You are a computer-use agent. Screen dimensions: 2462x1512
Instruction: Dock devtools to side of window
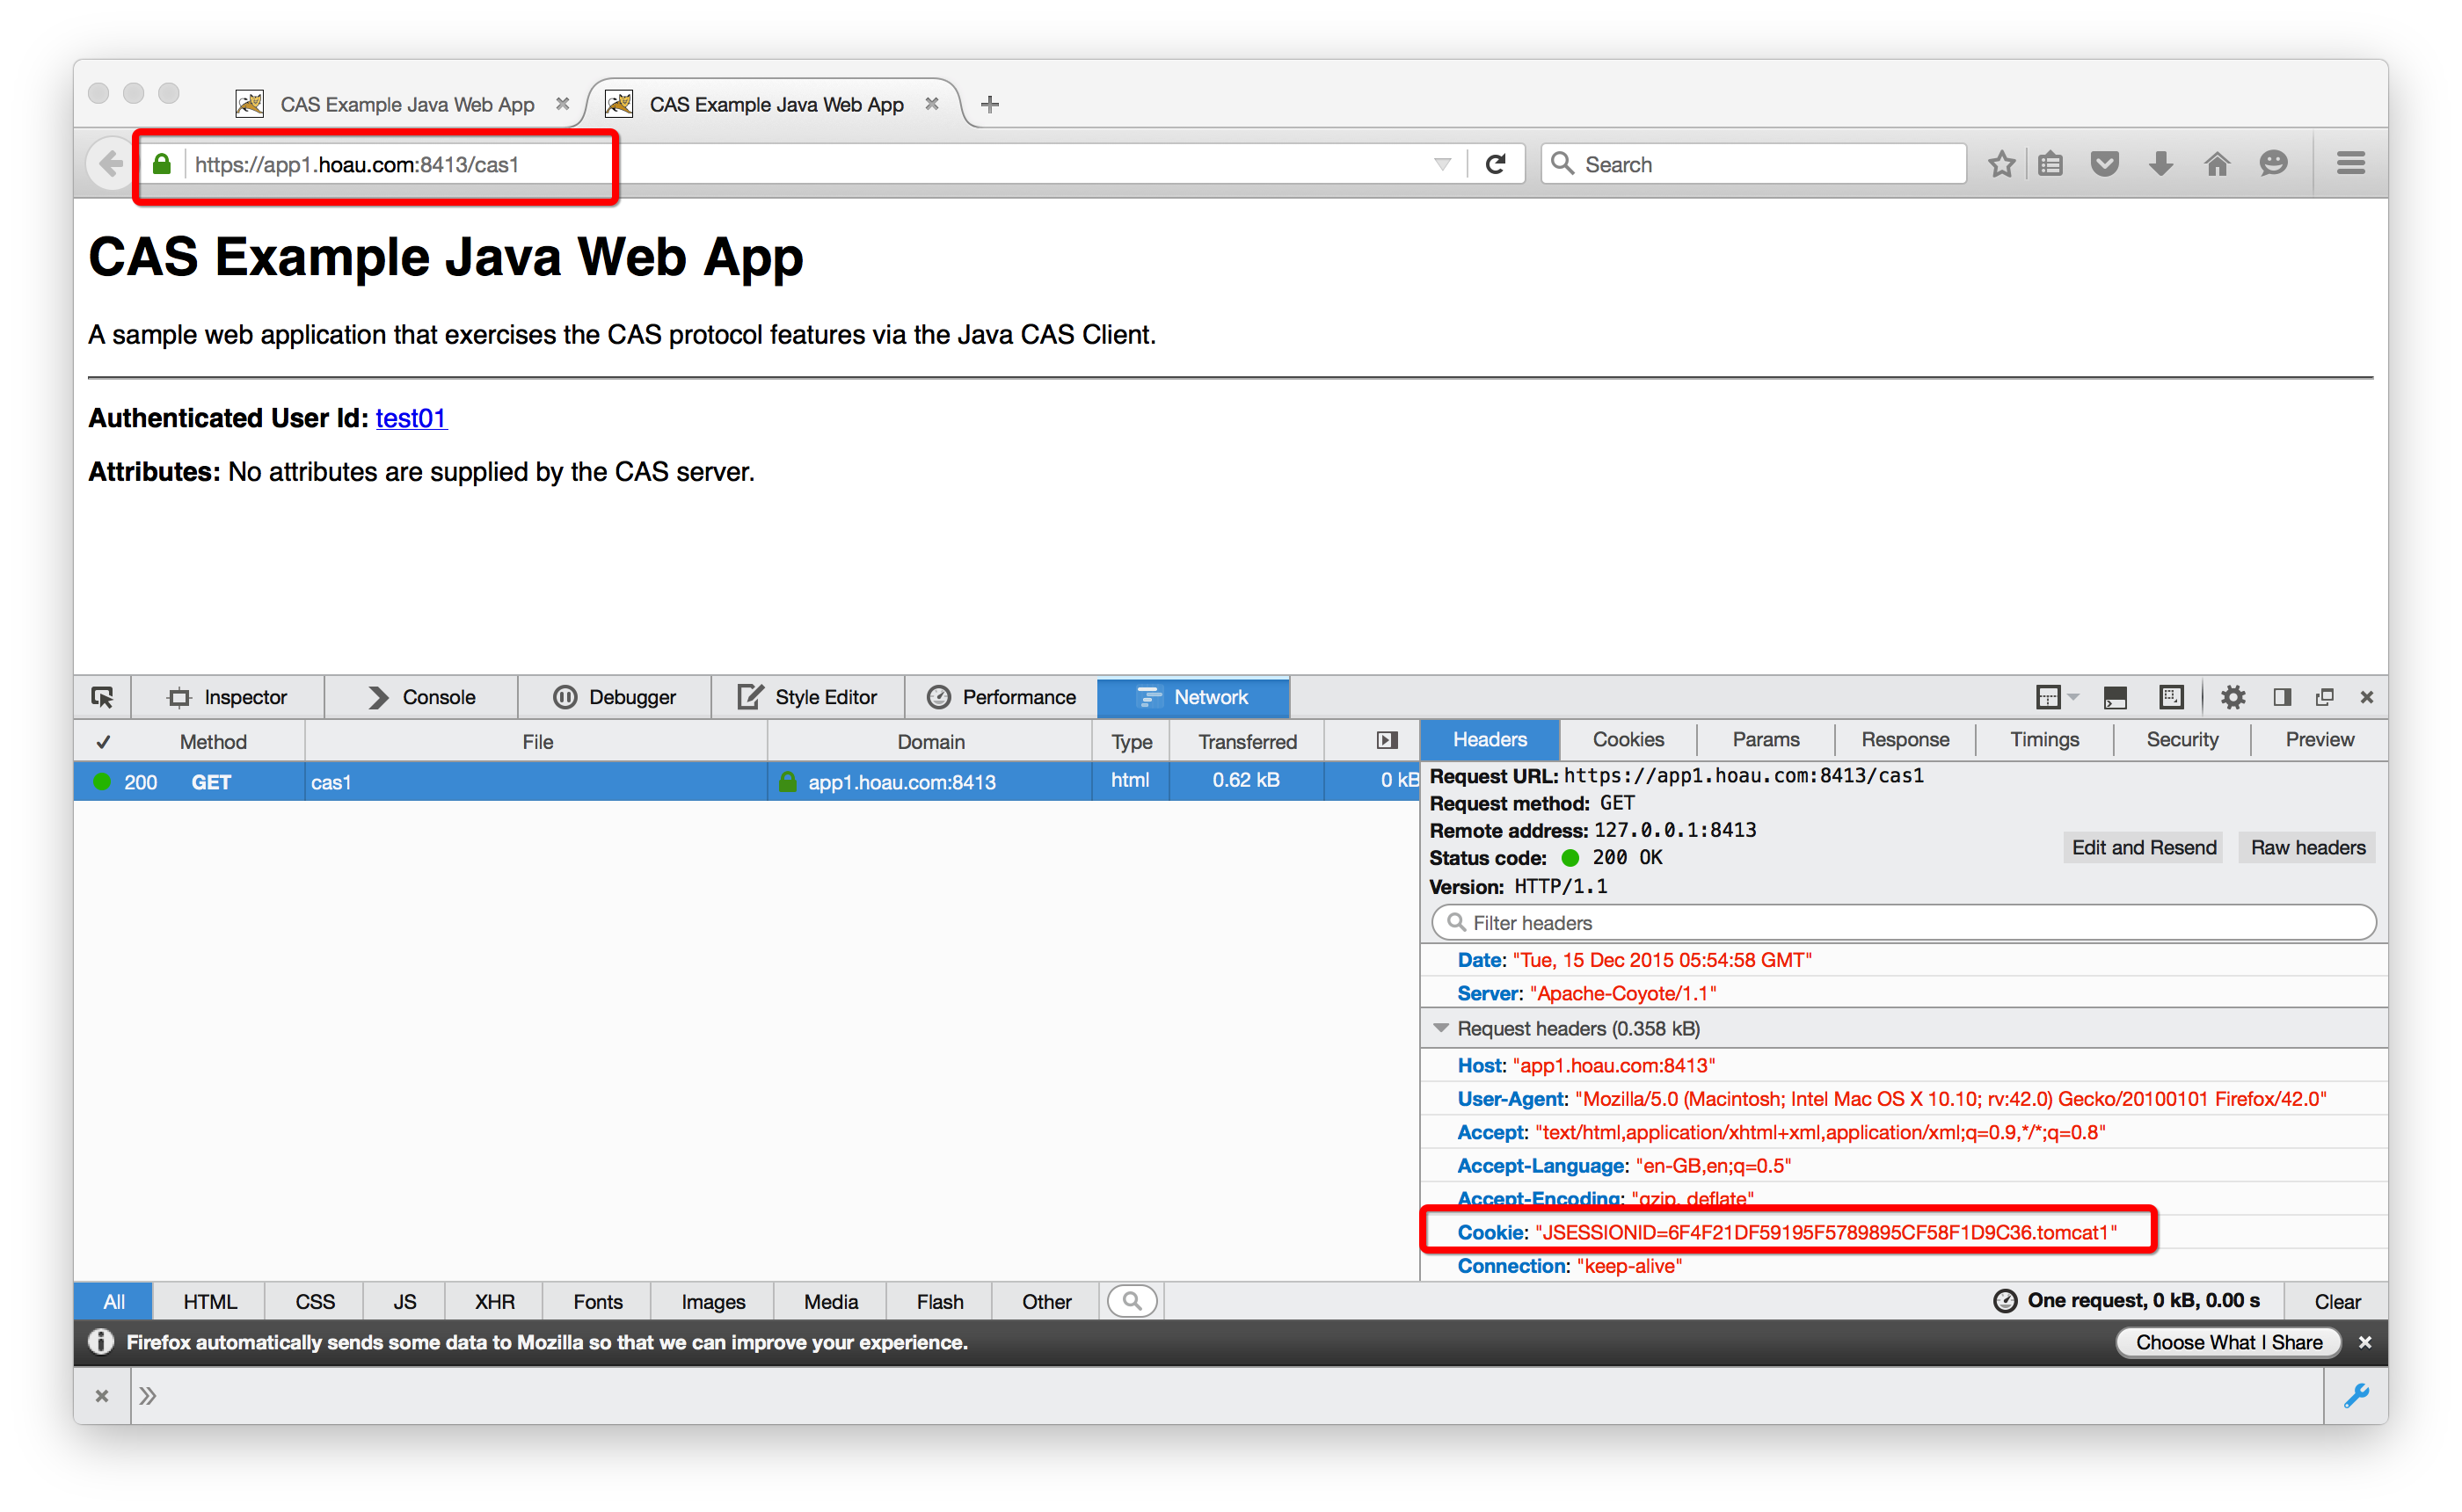[2281, 697]
